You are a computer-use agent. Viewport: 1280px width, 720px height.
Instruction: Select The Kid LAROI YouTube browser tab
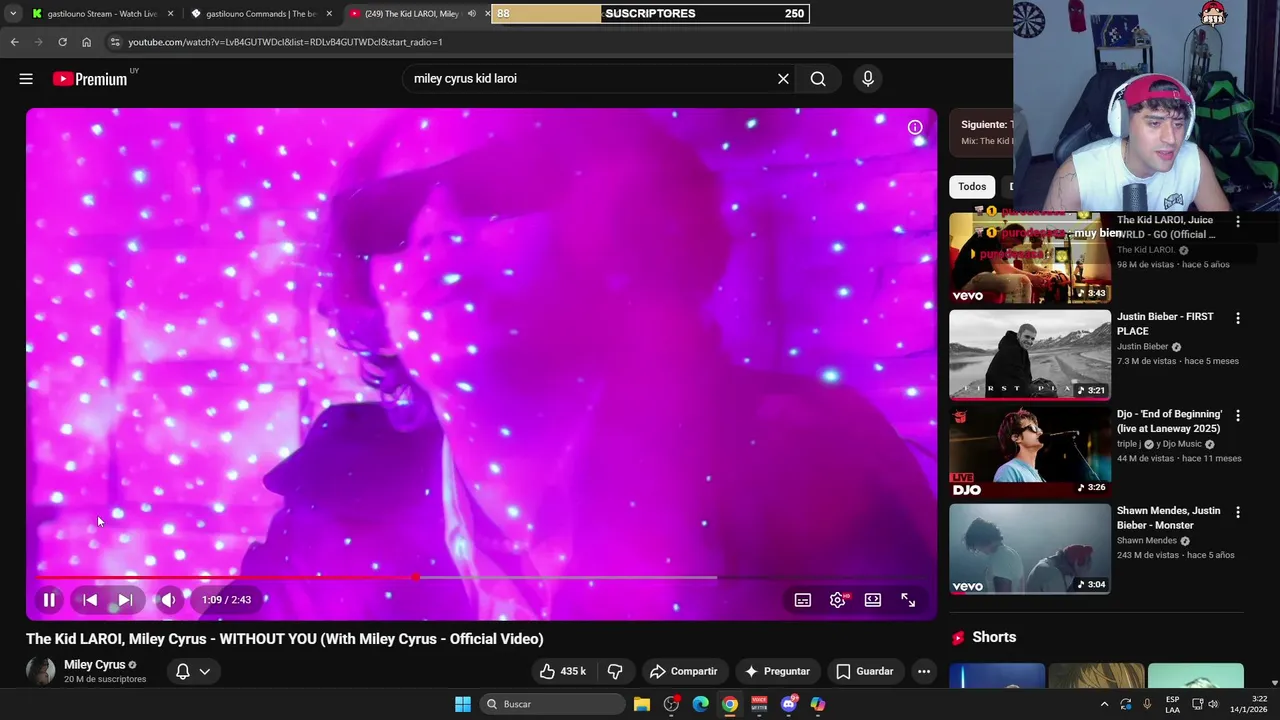(410, 14)
